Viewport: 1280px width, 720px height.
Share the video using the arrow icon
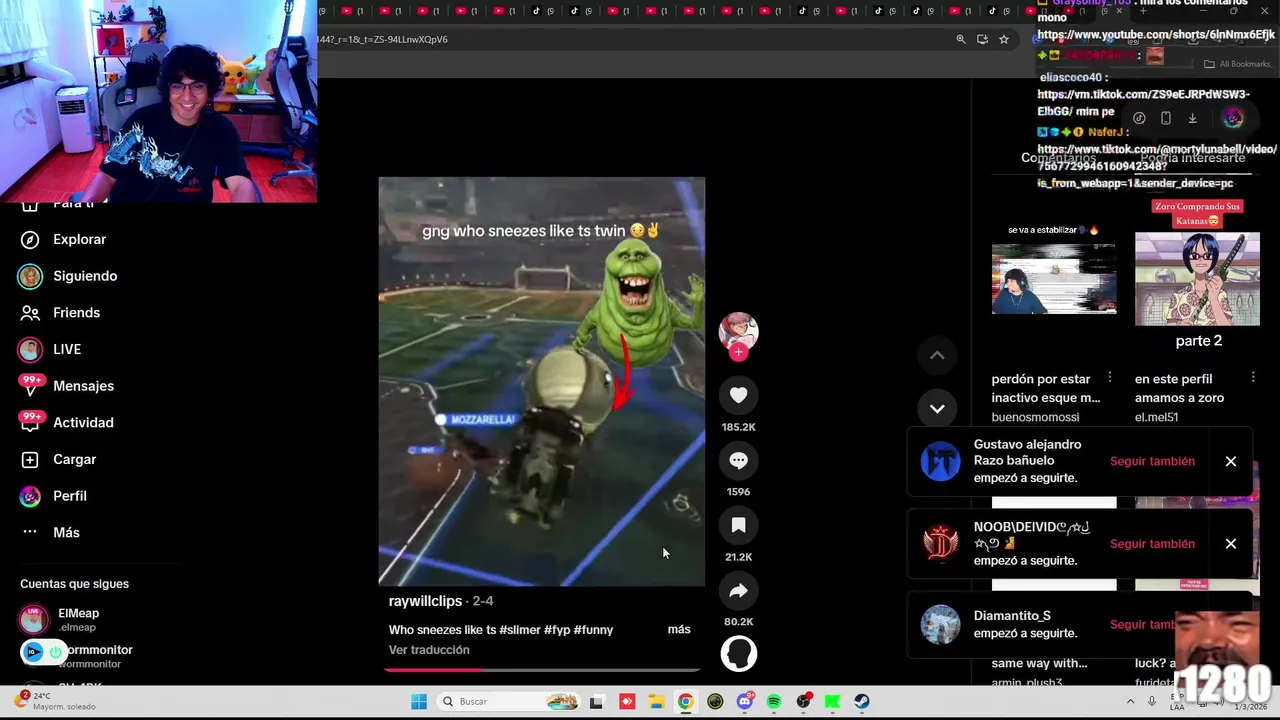[x=738, y=590]
